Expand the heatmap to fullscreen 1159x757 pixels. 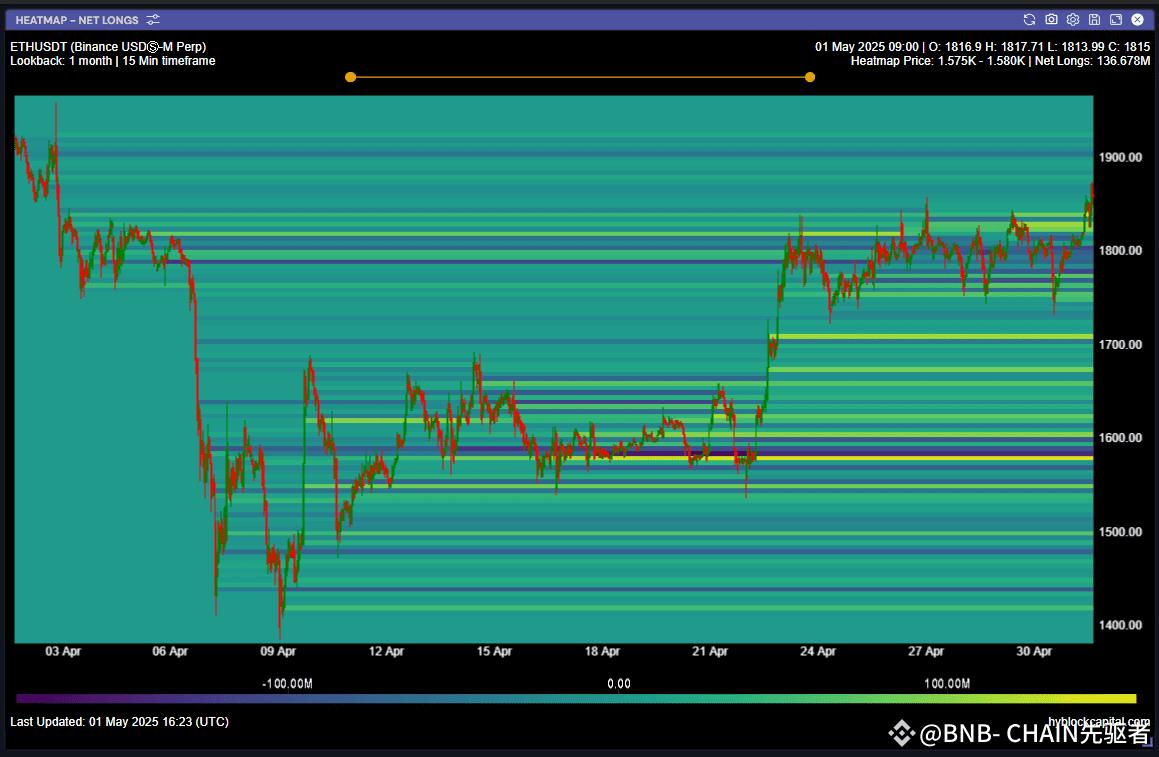click(x=1115, y=19)
